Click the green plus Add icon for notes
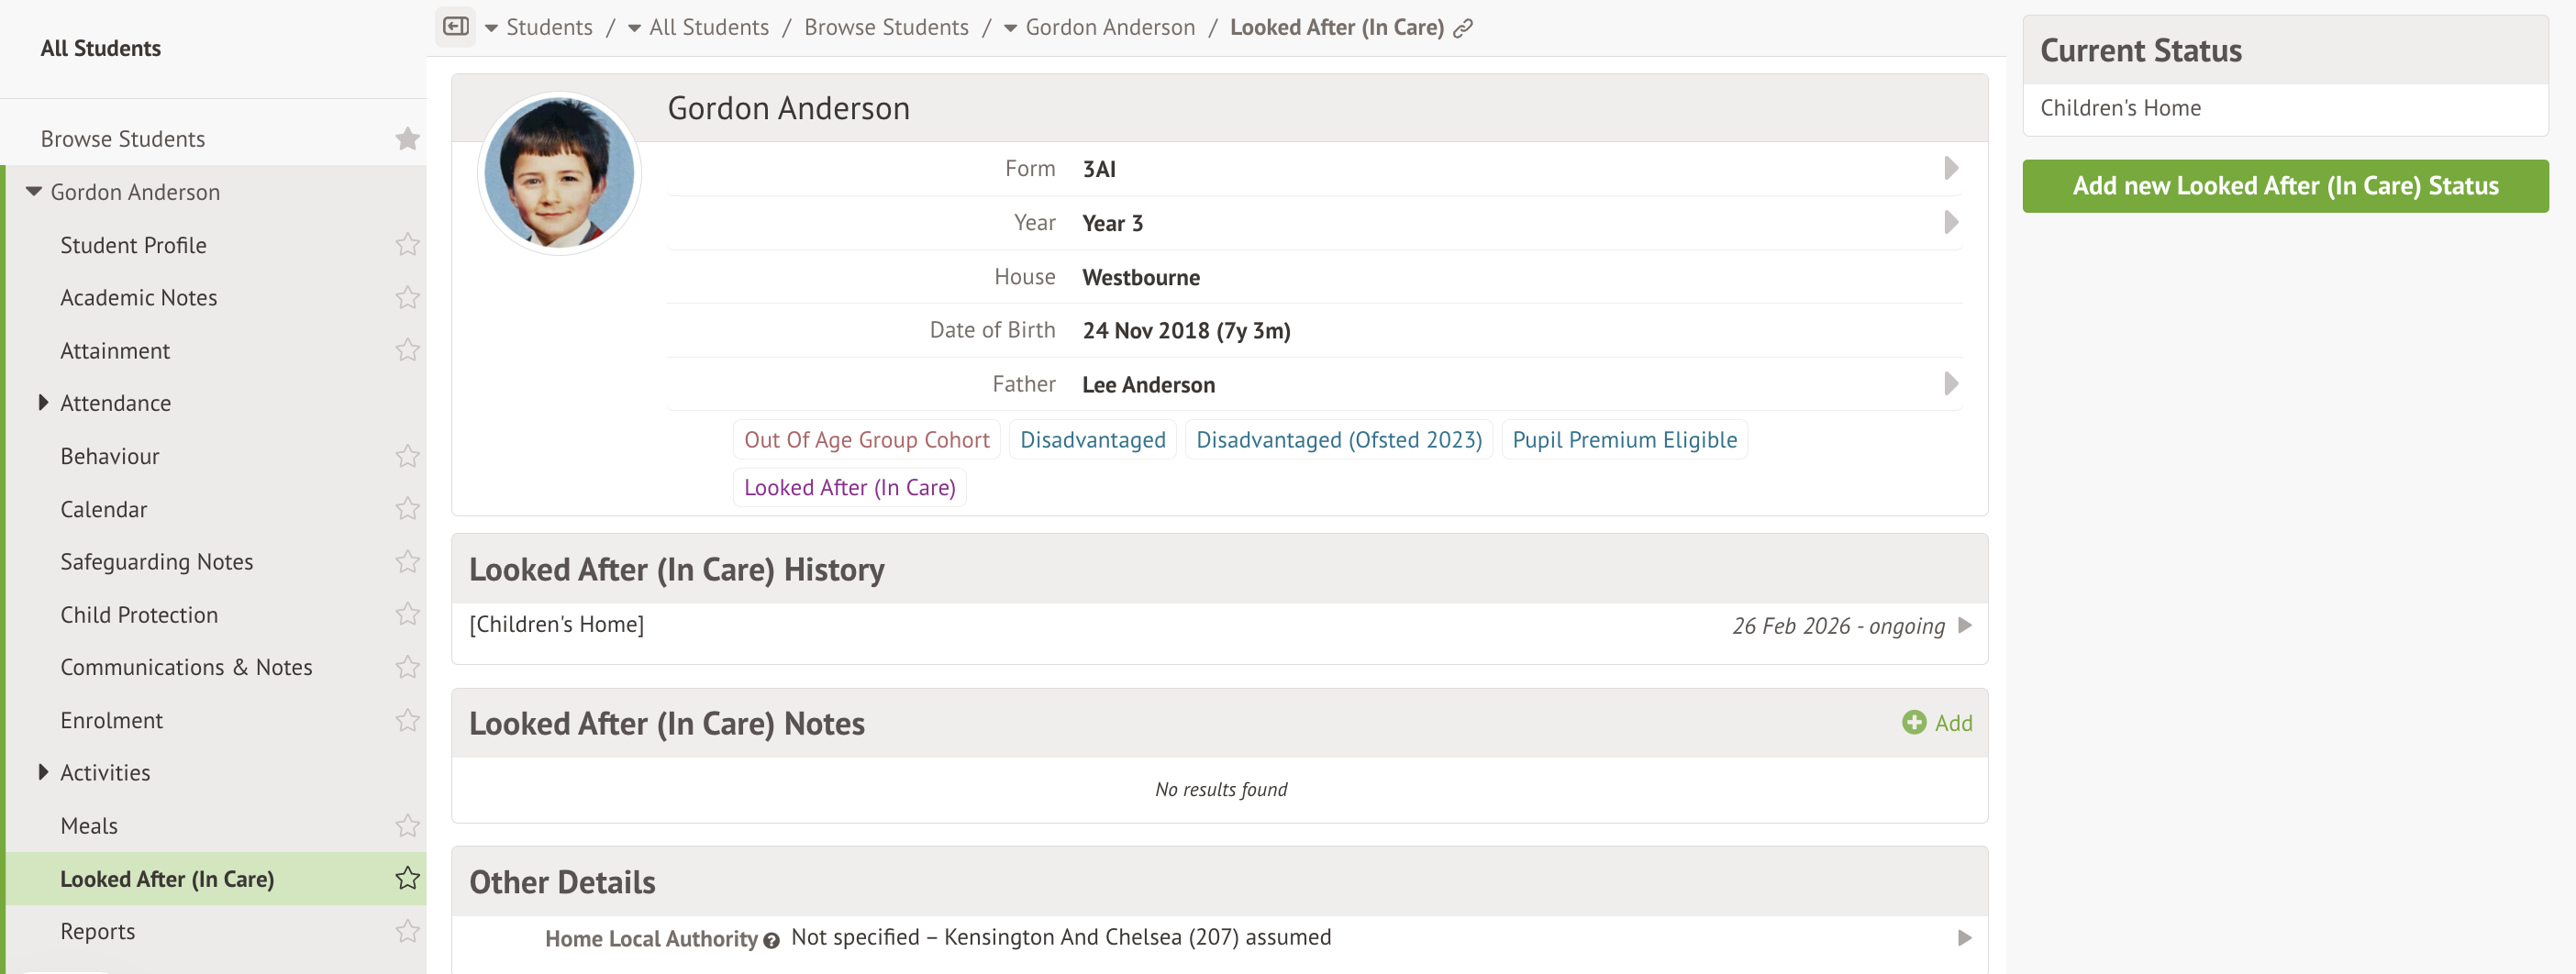 click(1914, 722)
